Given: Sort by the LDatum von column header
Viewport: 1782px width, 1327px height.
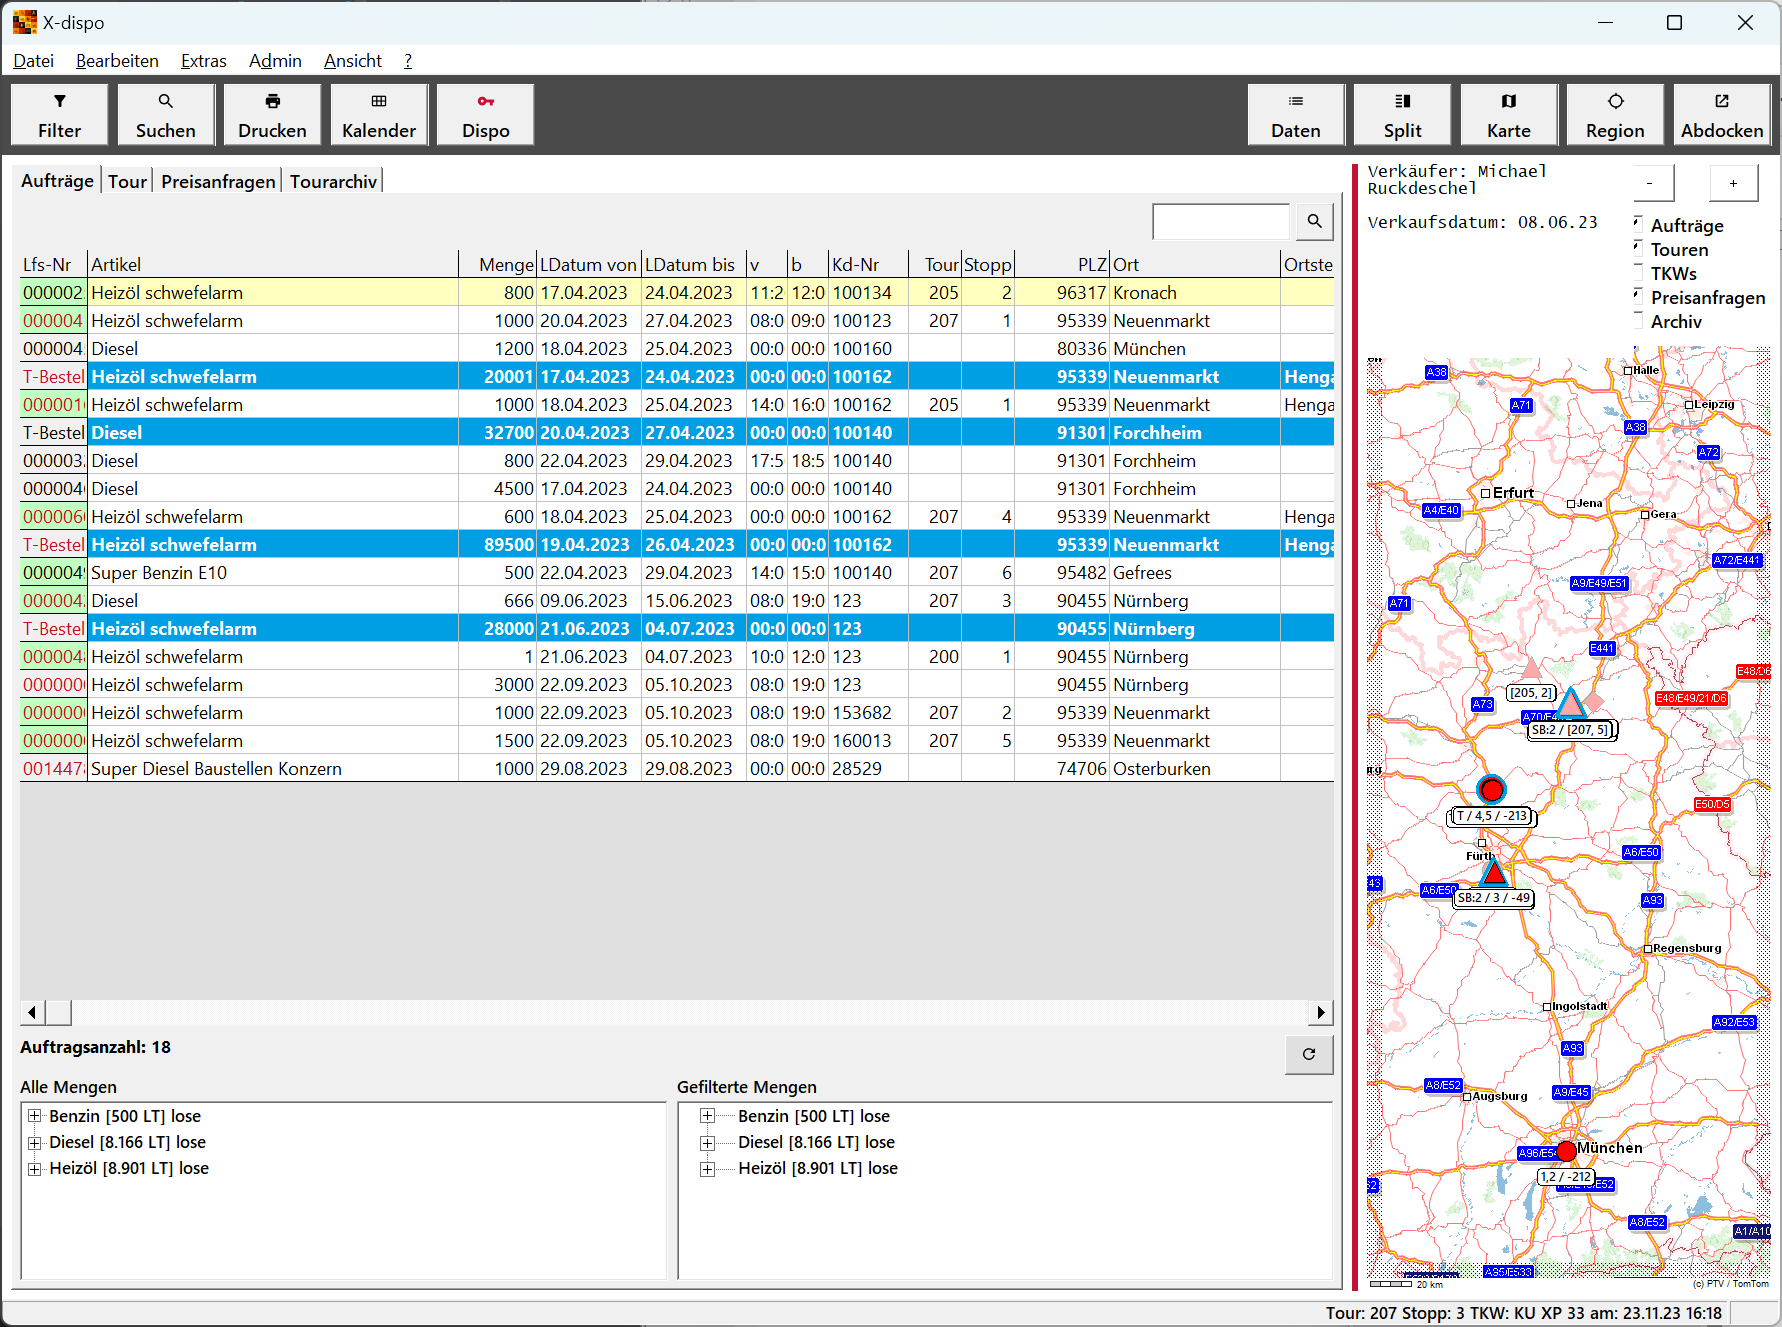Looking at the screenshot, I should 589,265.
